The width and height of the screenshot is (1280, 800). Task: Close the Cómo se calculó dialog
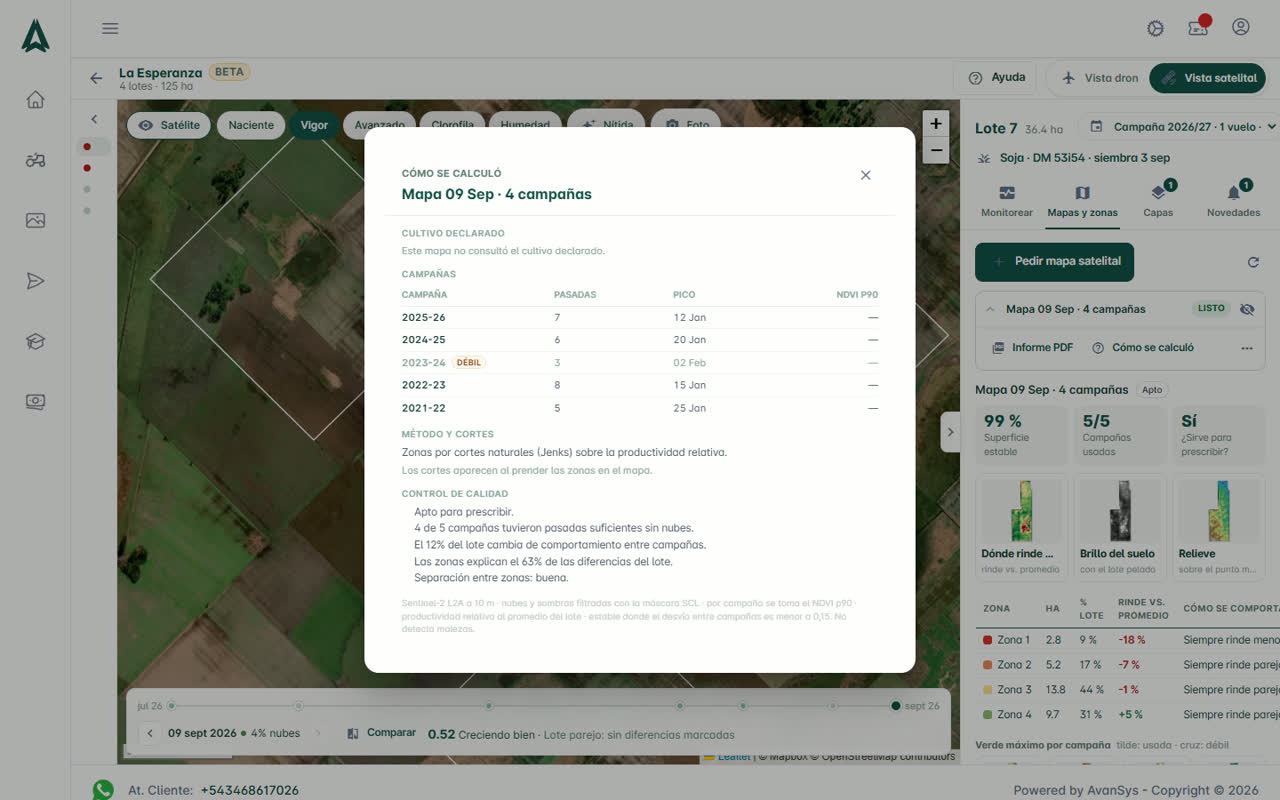coord(866,175)
